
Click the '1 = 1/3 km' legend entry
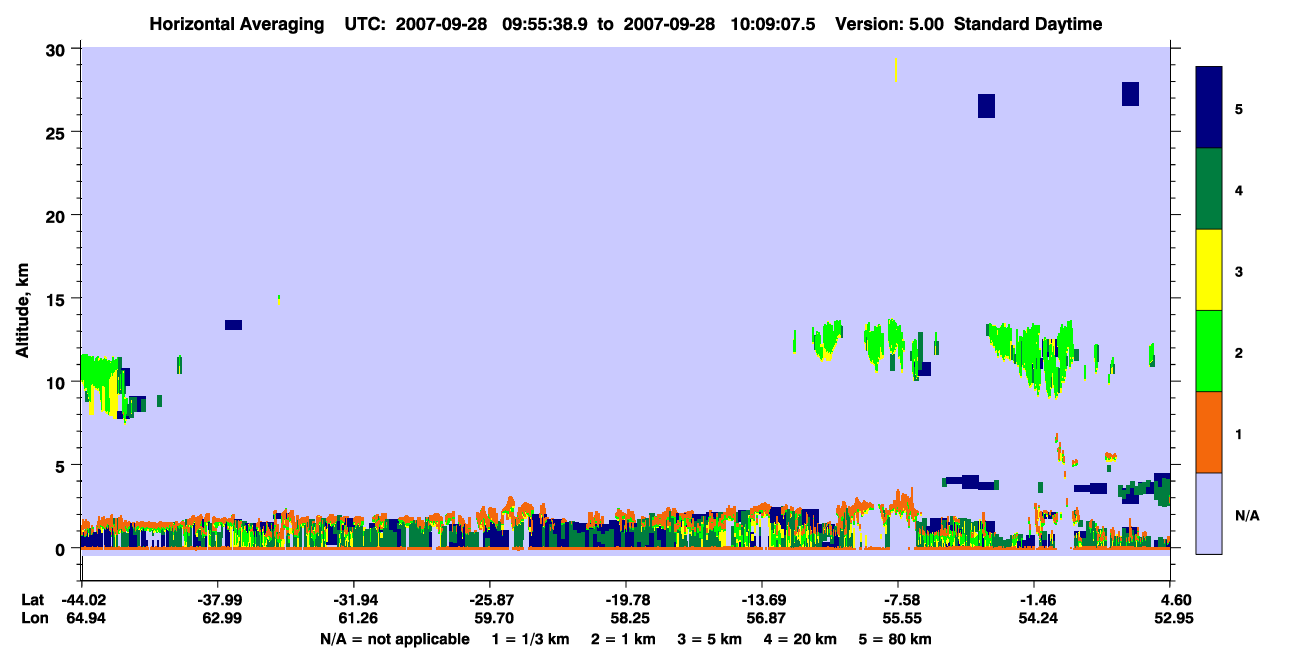(529, 639)
